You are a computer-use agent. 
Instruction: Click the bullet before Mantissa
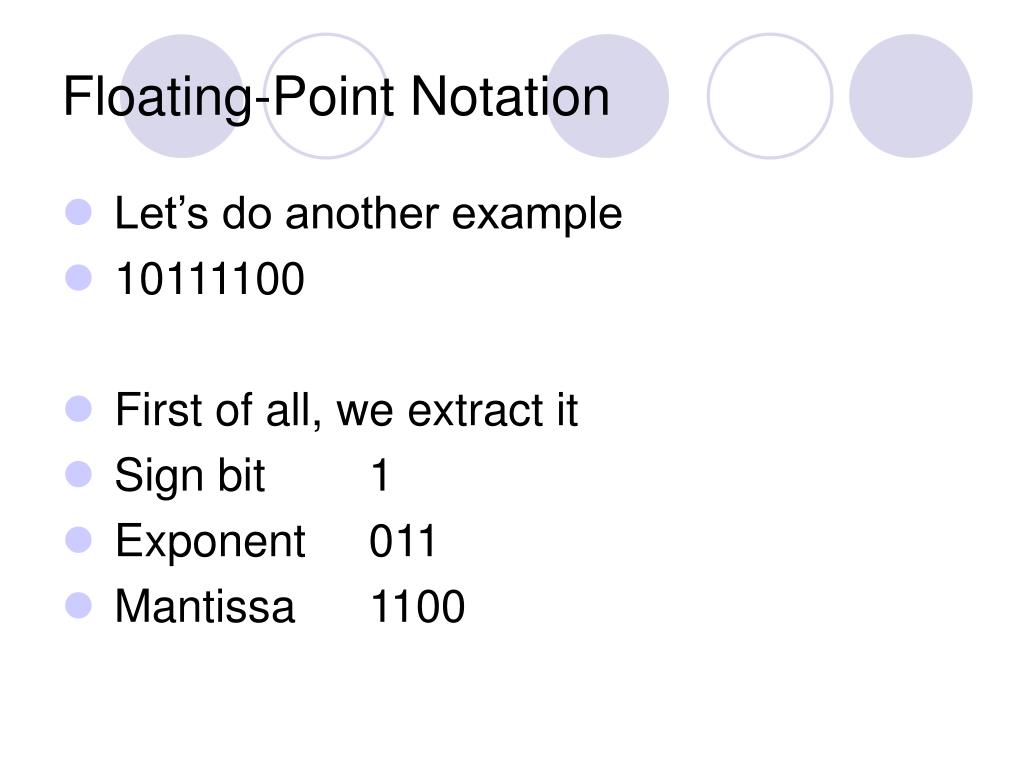pyautogui.click(x=78, y=605)
